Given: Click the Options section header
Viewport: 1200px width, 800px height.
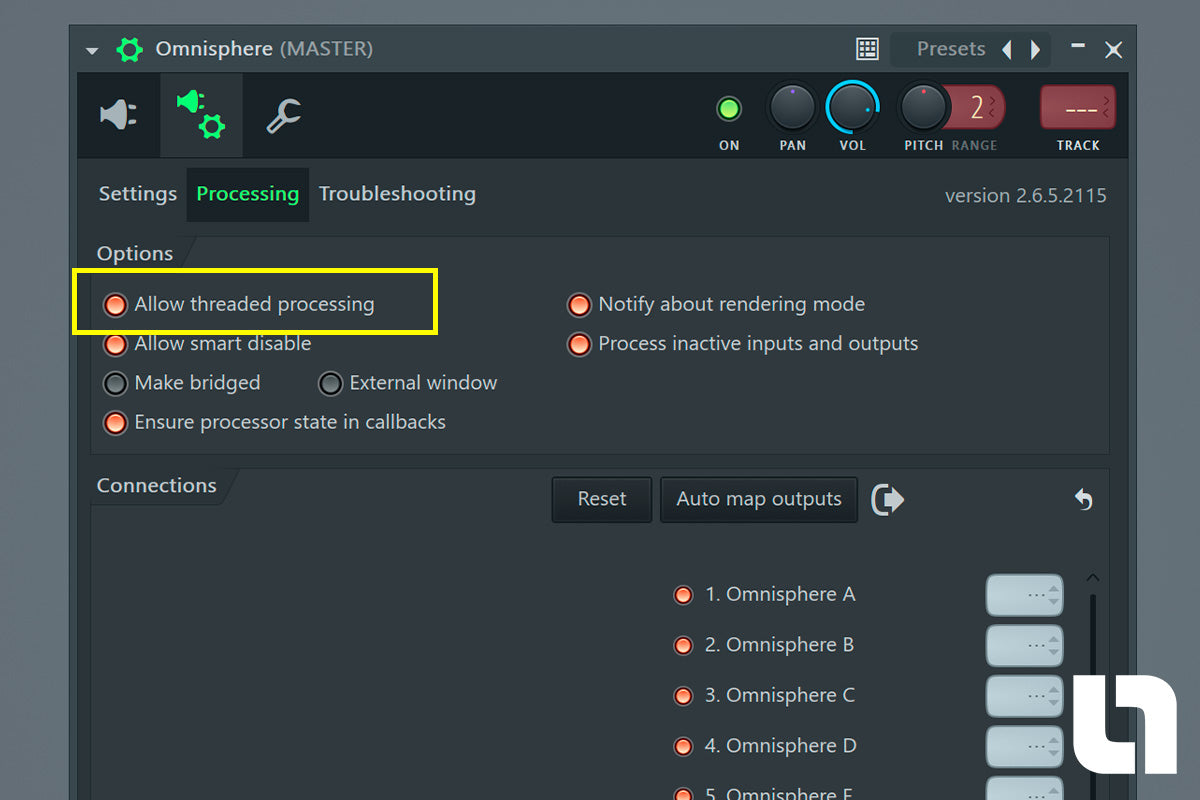Looking at the screenshot, I should (x=135, y=254).
